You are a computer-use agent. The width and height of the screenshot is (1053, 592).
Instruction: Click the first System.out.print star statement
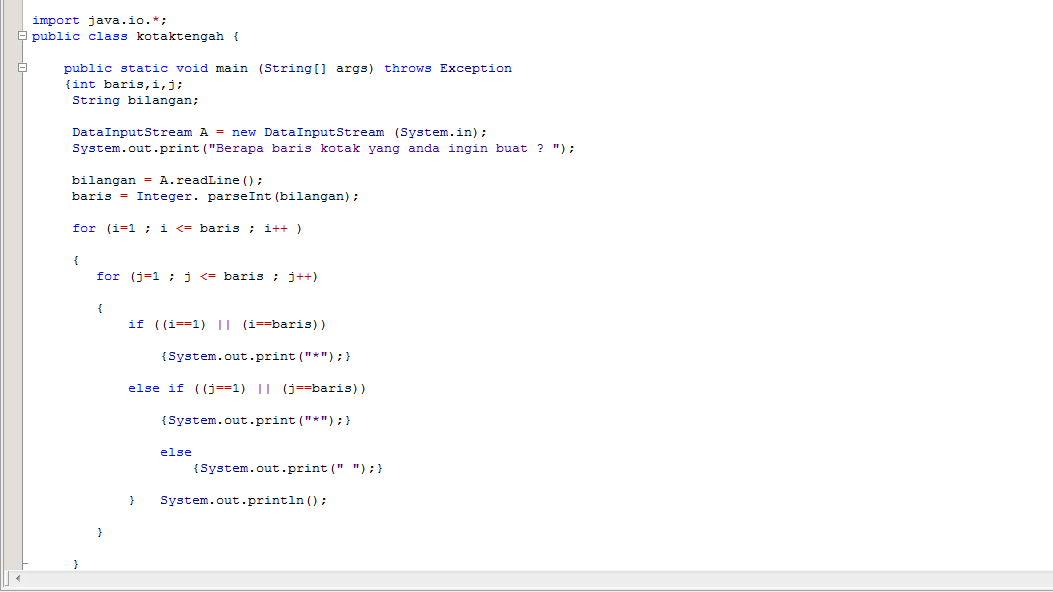(x=255, y=355)
